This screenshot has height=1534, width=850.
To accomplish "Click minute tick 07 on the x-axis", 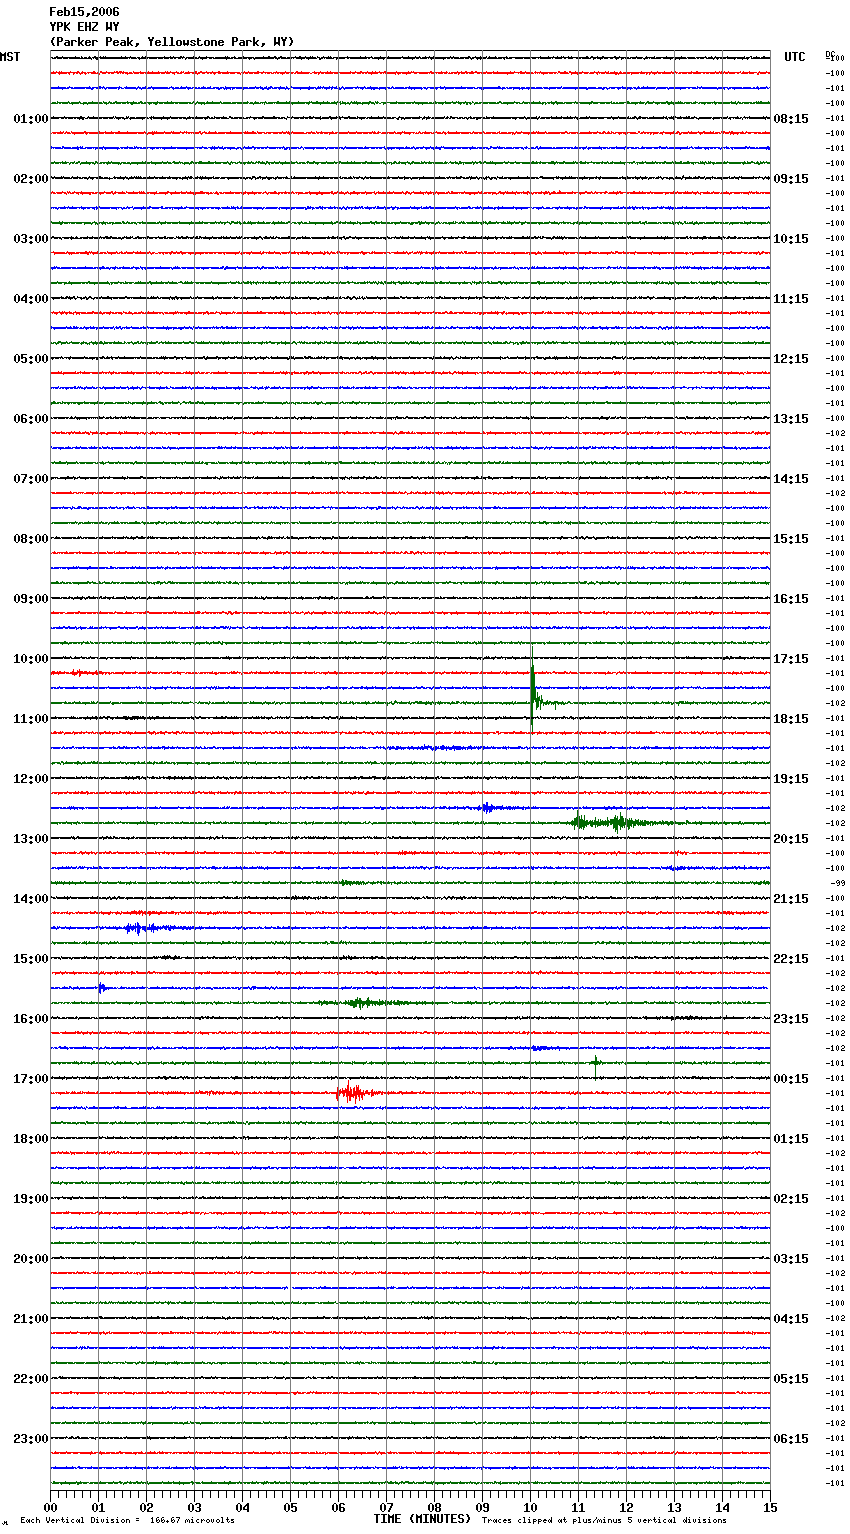I will tap(386, 1507).
